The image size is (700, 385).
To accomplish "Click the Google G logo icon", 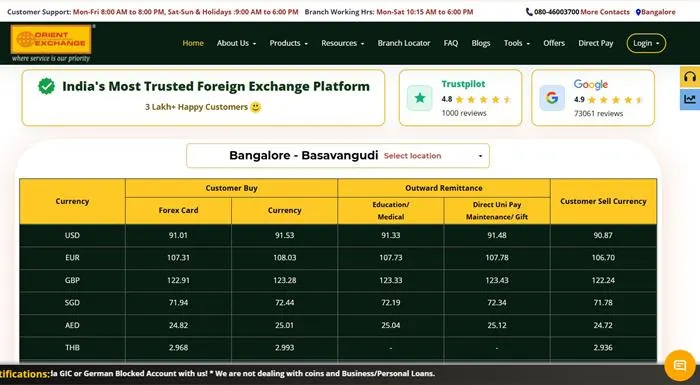I will 552,98.
